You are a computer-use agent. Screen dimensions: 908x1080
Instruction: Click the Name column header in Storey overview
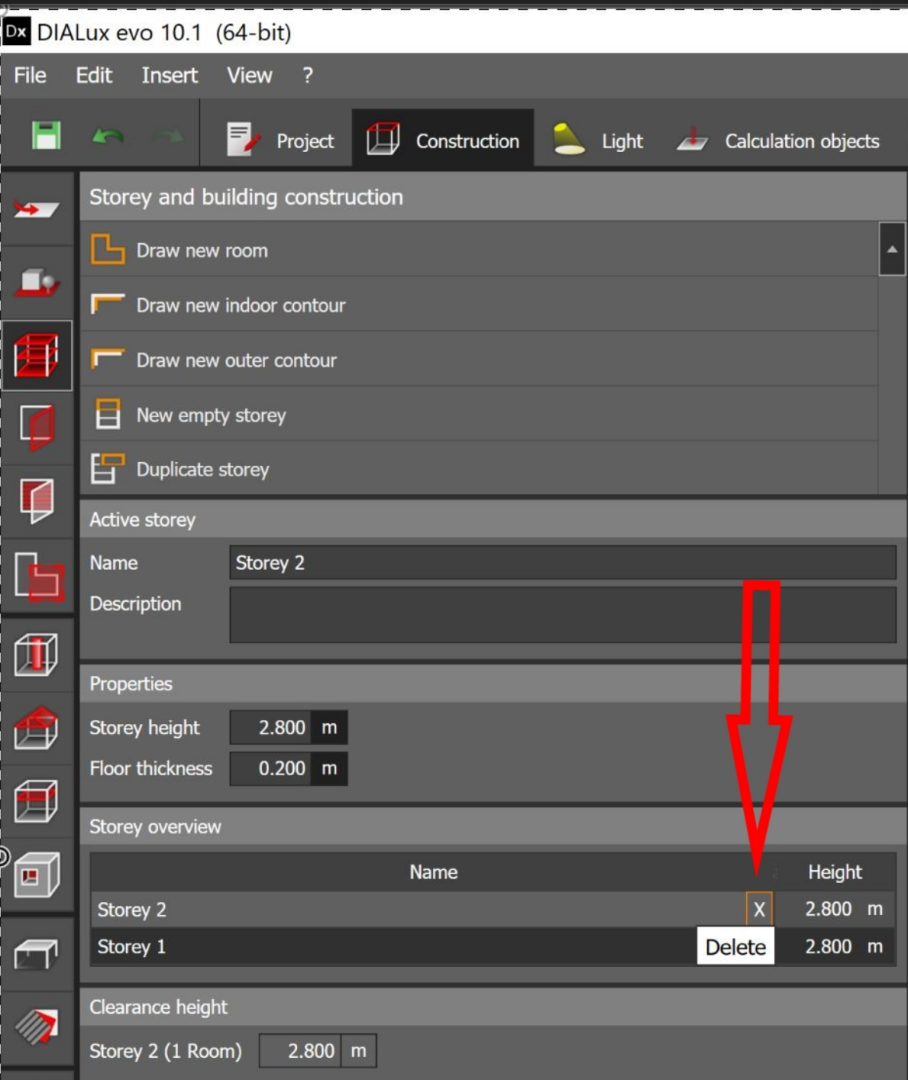pos(433,872)
